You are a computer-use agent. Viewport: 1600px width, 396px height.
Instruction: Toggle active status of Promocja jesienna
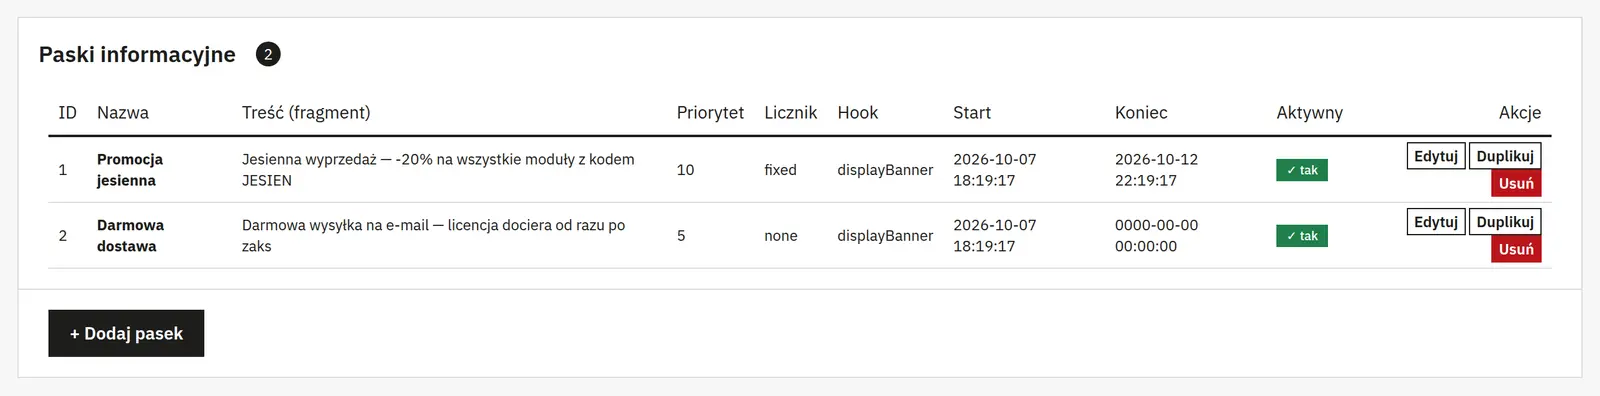pos(1302,170)
